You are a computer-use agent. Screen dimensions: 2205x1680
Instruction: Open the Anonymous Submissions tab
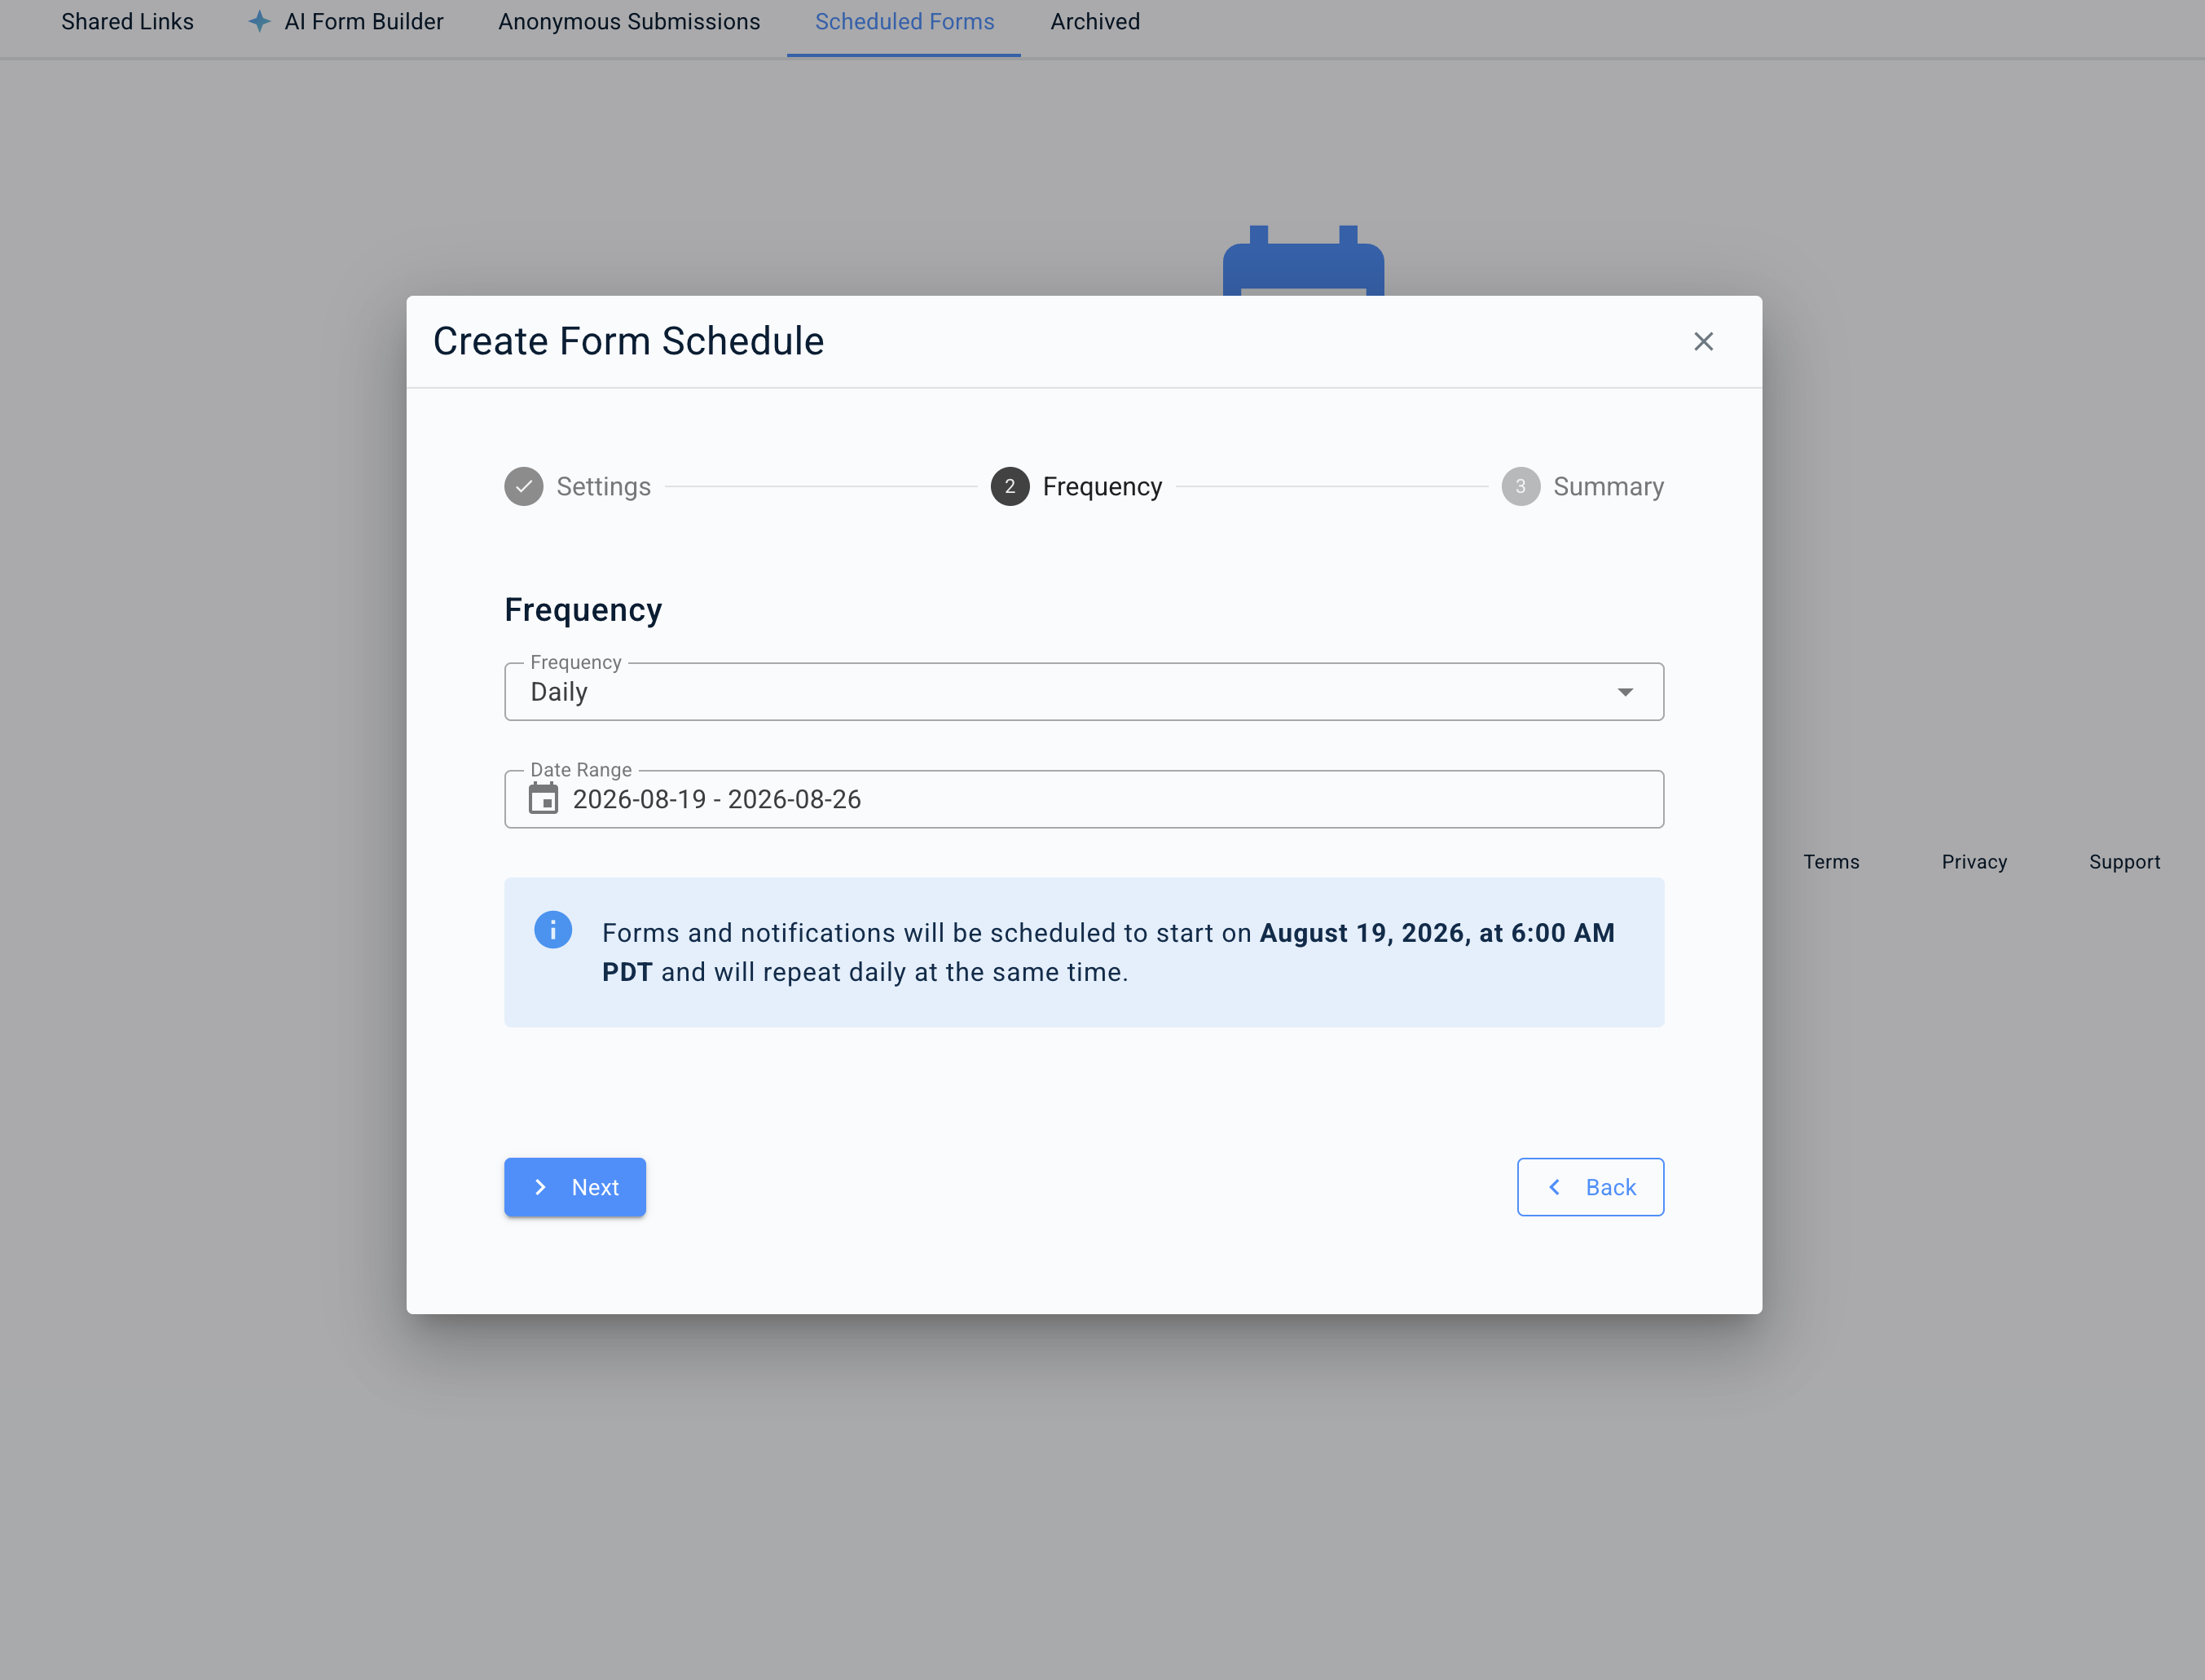[629, 22]
